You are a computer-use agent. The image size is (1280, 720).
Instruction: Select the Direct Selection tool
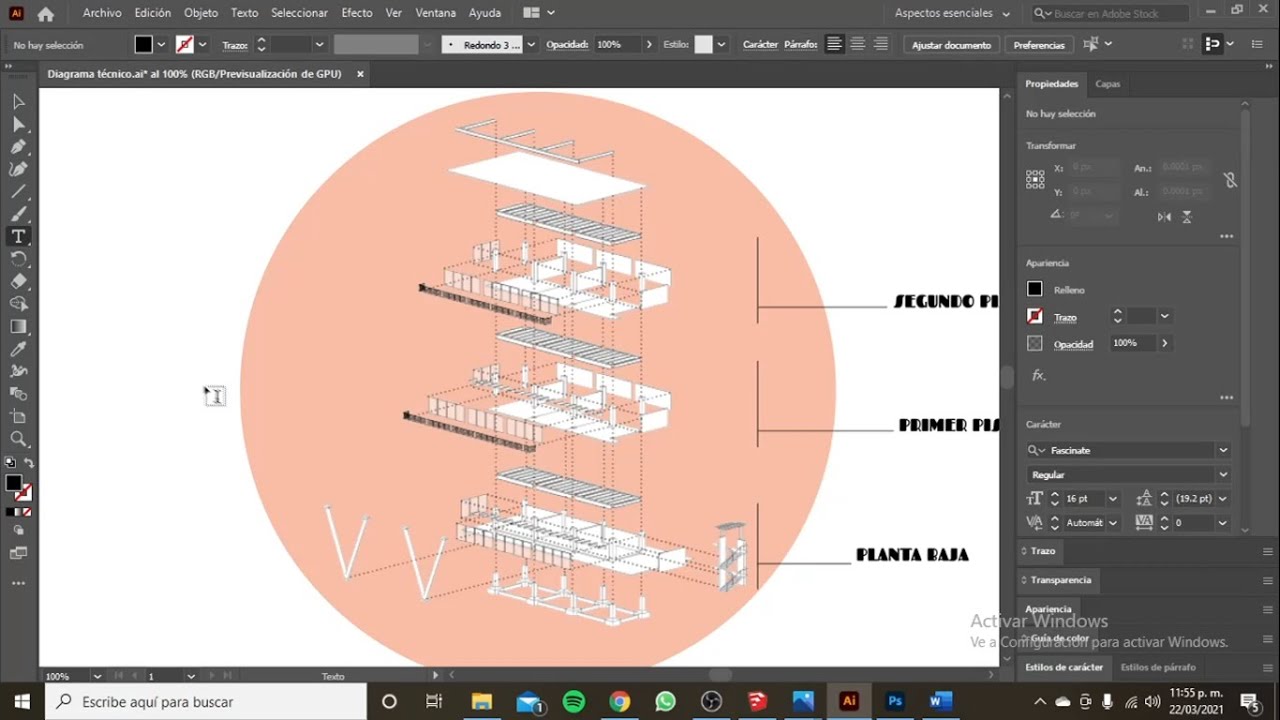pyautogui.click(x=18, y=124)
